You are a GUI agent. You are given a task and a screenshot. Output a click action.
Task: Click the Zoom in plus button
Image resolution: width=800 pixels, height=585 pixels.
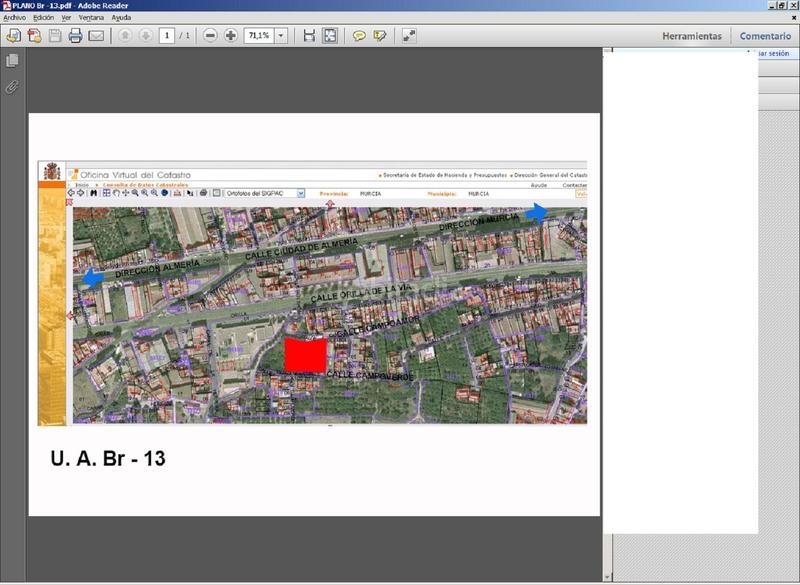pyautogui.click(x=231, y=36)
